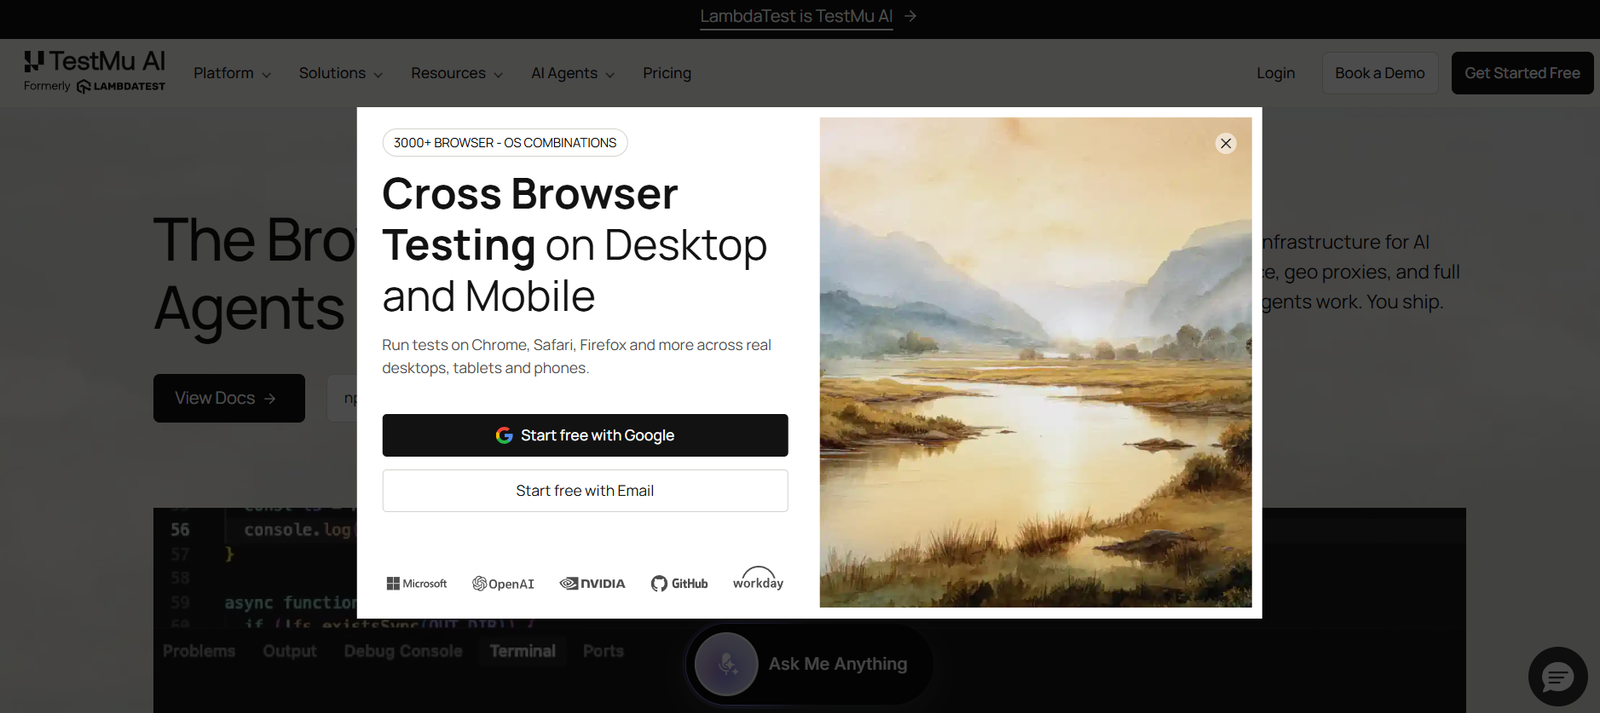Click the landscape painting image
Image resolution: width=1600 pixels, height=713 pixels.
pos(1035,362)
